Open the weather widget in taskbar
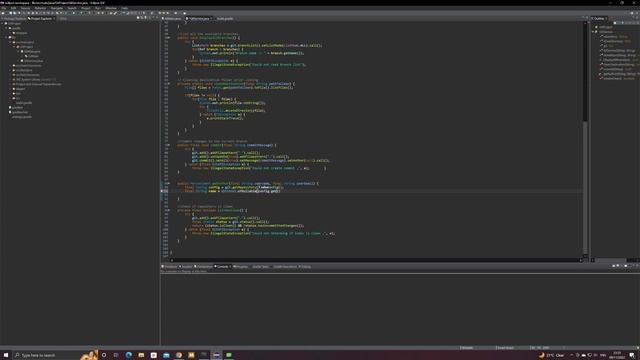The width and height of the screenshot is (640, 360). click(551, 355)
